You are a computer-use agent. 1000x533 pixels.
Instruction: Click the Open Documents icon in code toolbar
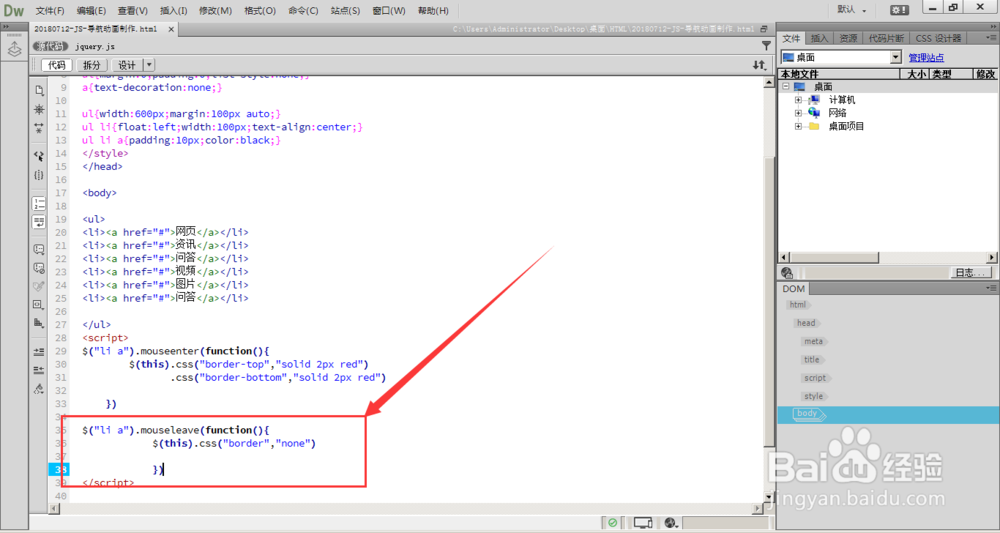39,91
